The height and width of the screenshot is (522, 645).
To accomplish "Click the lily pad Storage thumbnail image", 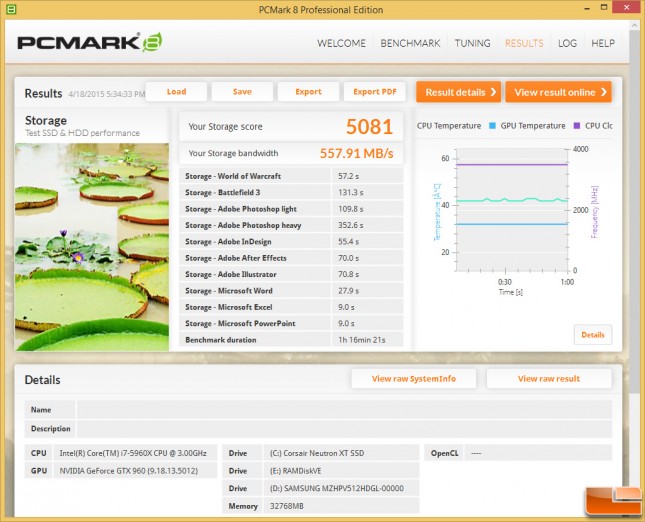I will [92, 247].
